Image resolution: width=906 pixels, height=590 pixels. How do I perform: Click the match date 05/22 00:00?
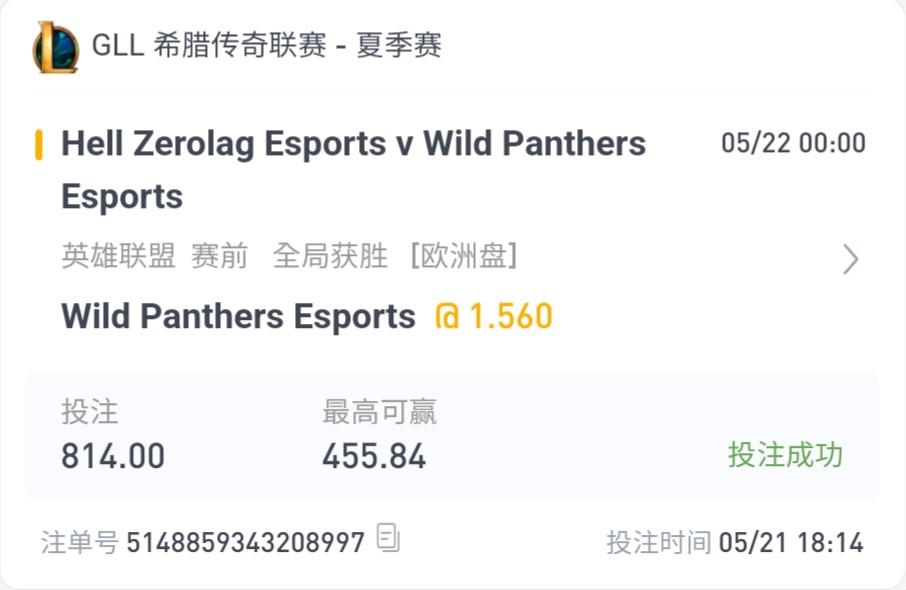pyautogui.click(x=793, y=143)
